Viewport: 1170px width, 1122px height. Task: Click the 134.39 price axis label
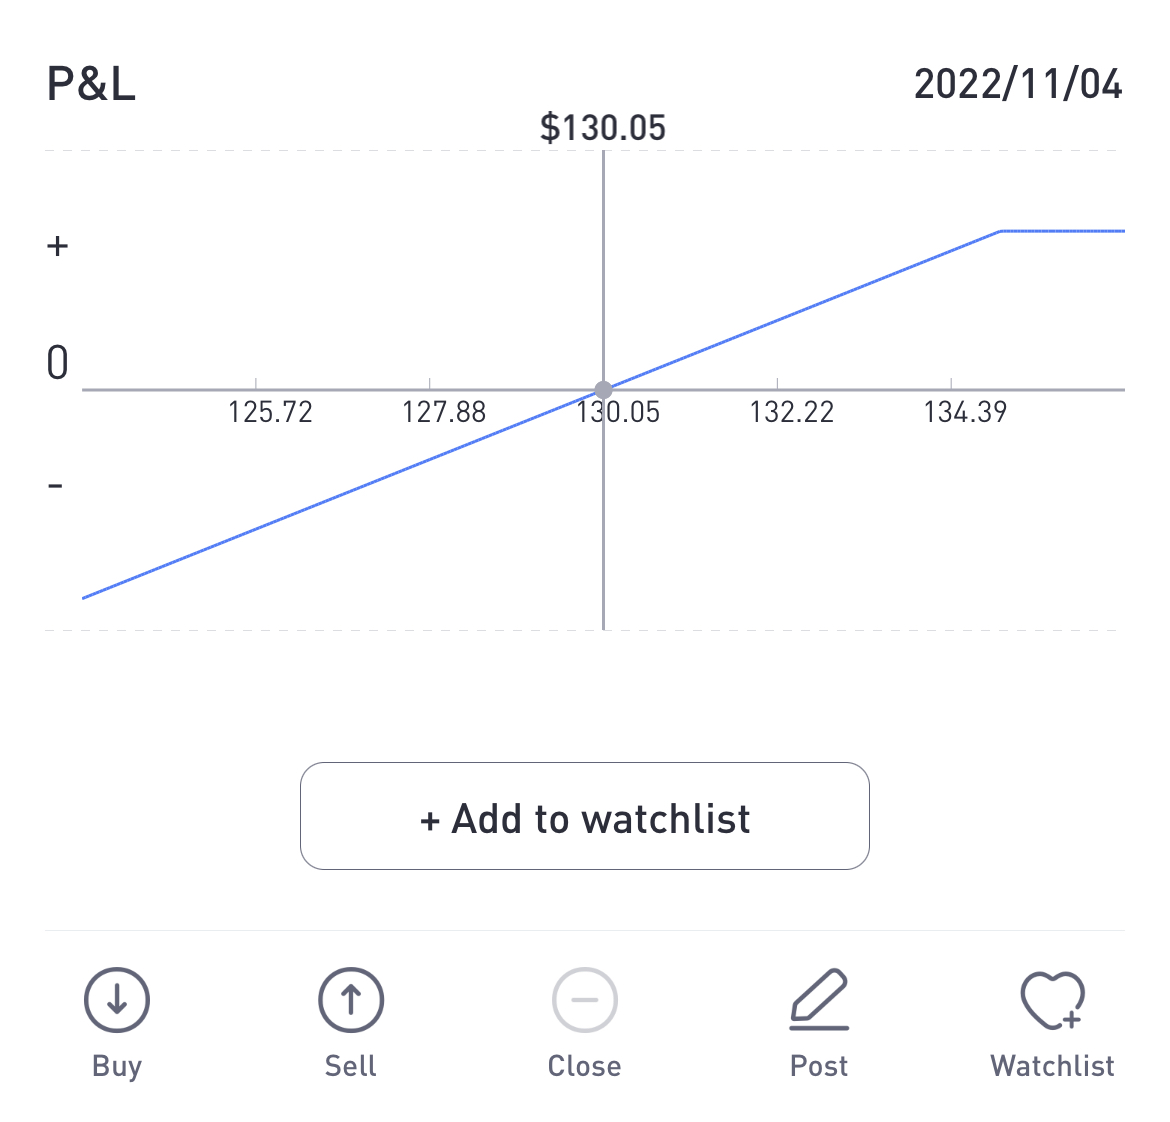(x=966, y=412)
